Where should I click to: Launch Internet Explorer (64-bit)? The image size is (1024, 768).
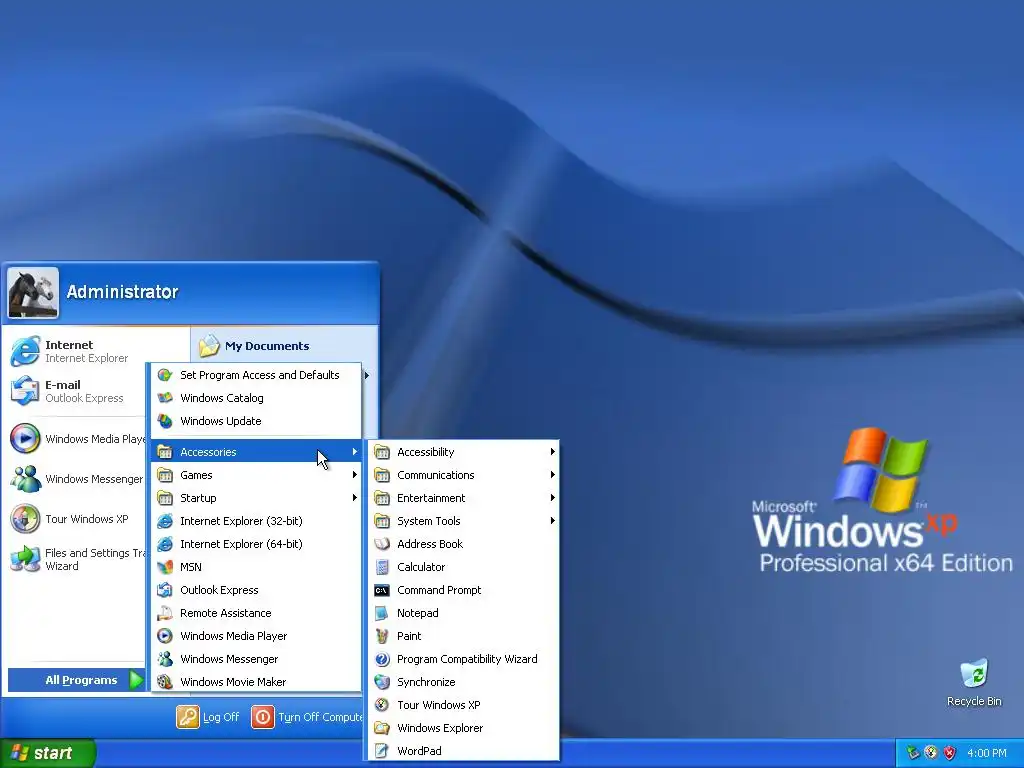pyautogui.click(x=256, y=544)
